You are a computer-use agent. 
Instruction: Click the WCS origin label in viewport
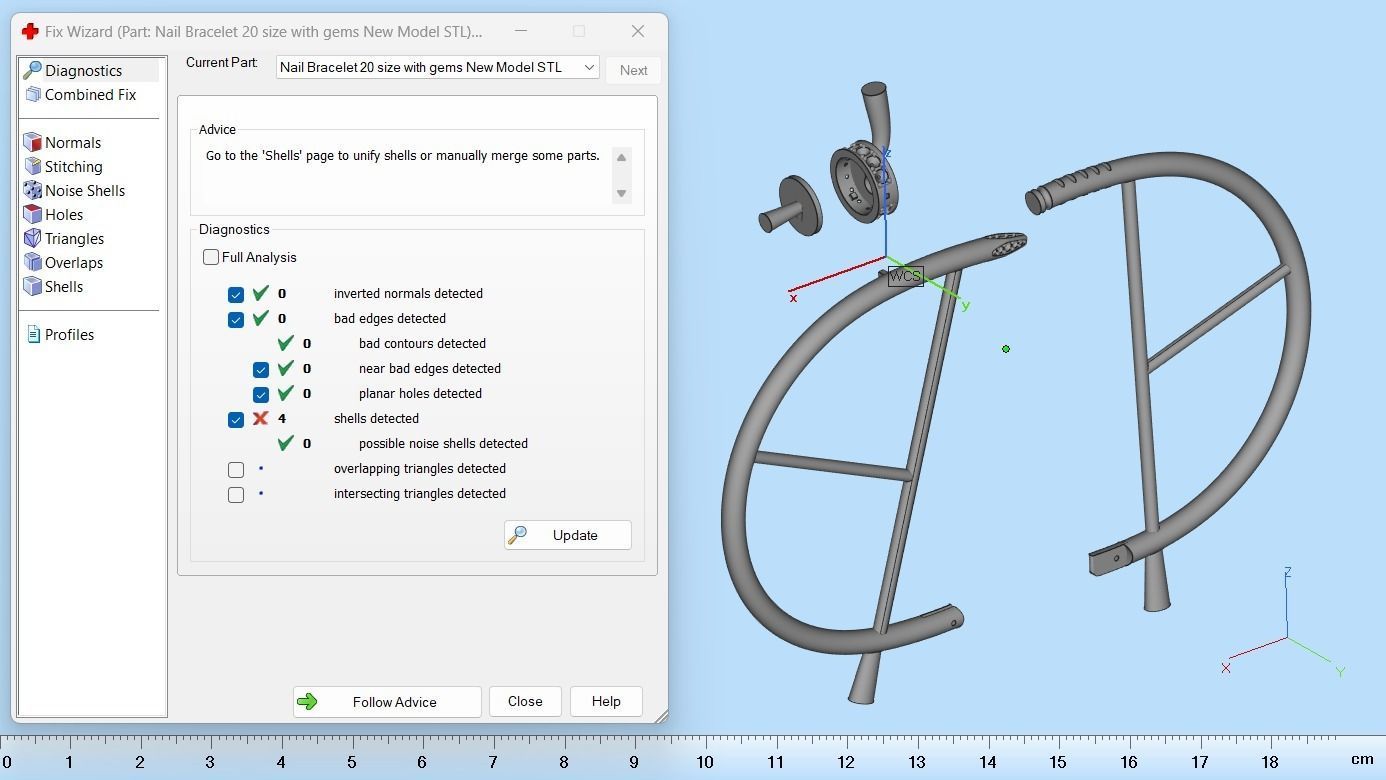(905, 276)
